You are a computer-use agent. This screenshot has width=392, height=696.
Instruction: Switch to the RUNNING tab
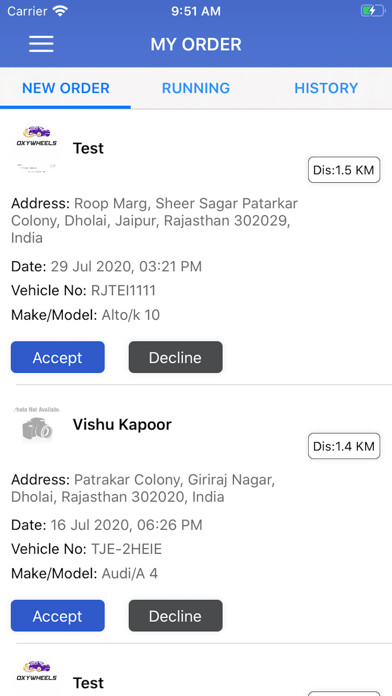[196, 88]
